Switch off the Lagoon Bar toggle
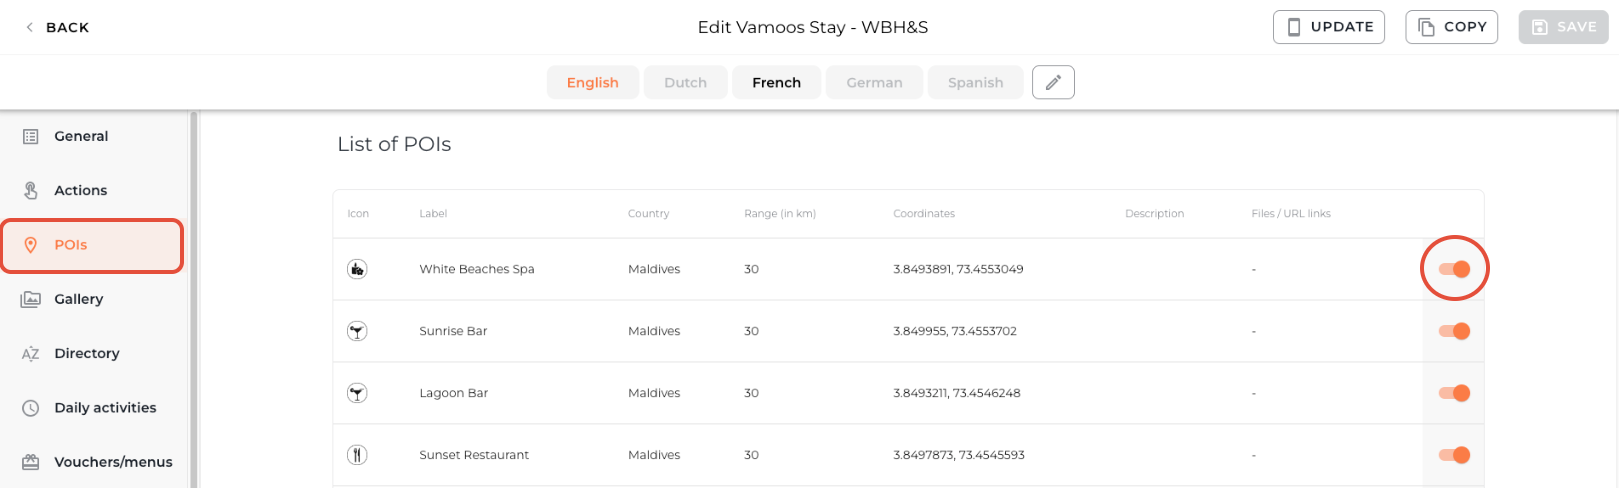1619x488 pixels. [1454, 393]
